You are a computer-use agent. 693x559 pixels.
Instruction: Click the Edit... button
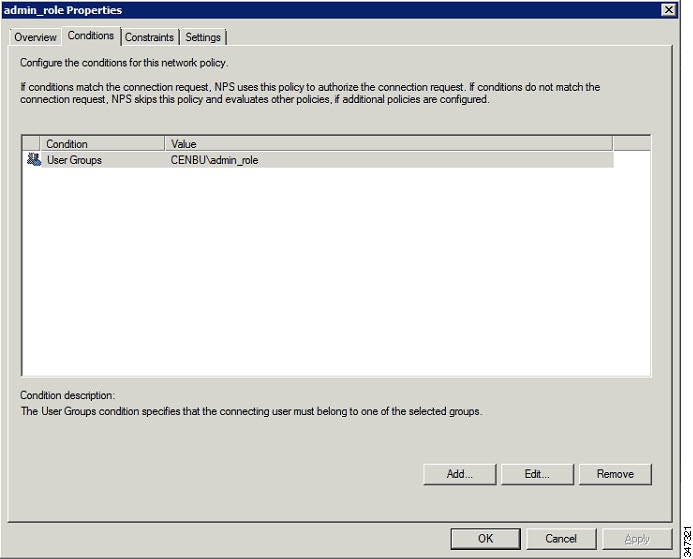(537, 474)
